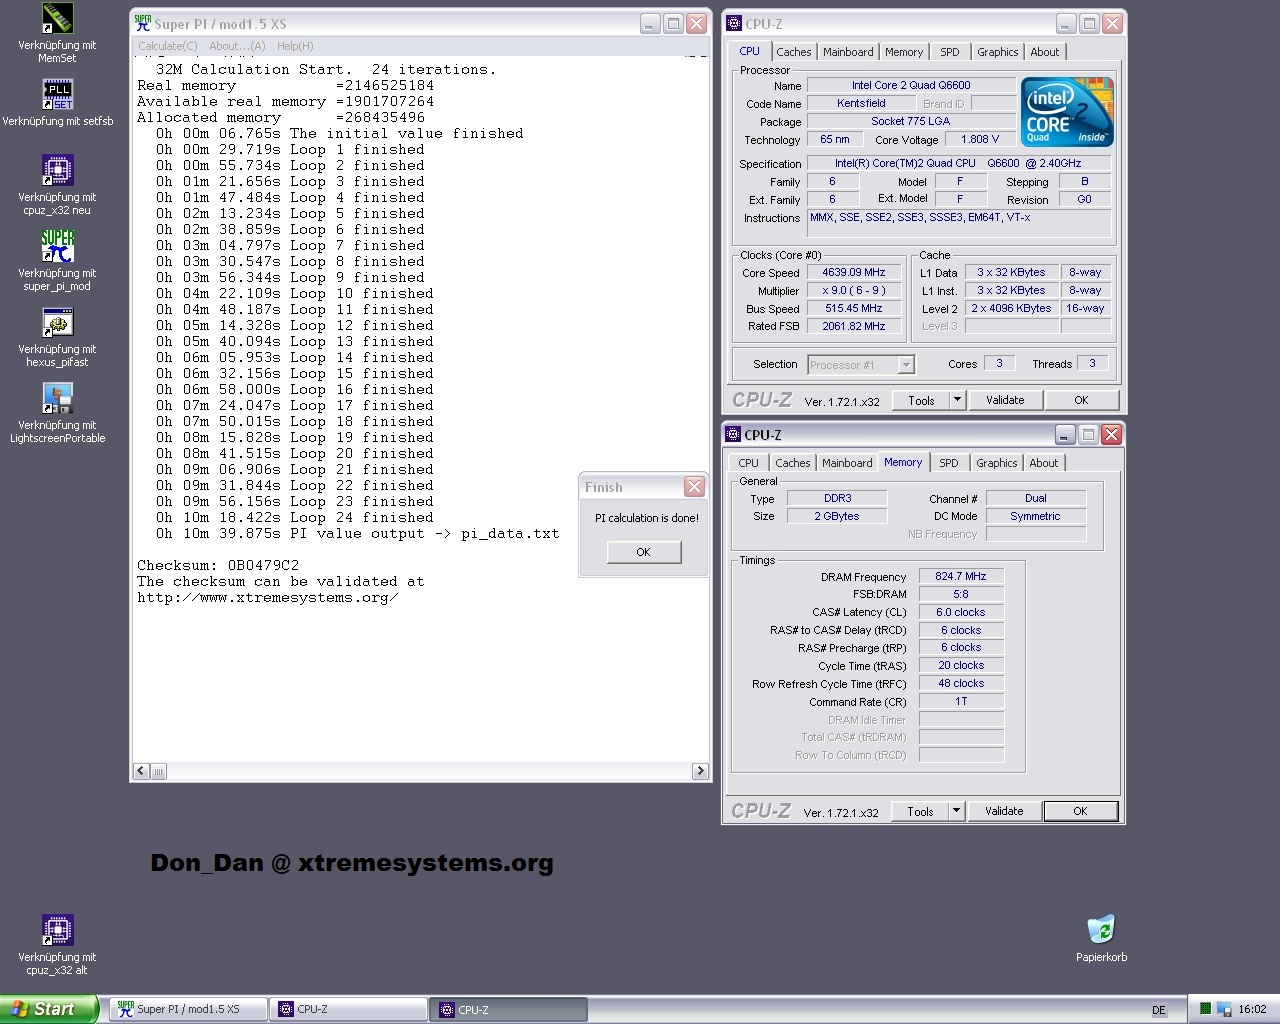Viewport: 1280px width, 1024px height.
Task: Launch the cpuz_x32 alt shortcut
Action: (x=57, y=931)
